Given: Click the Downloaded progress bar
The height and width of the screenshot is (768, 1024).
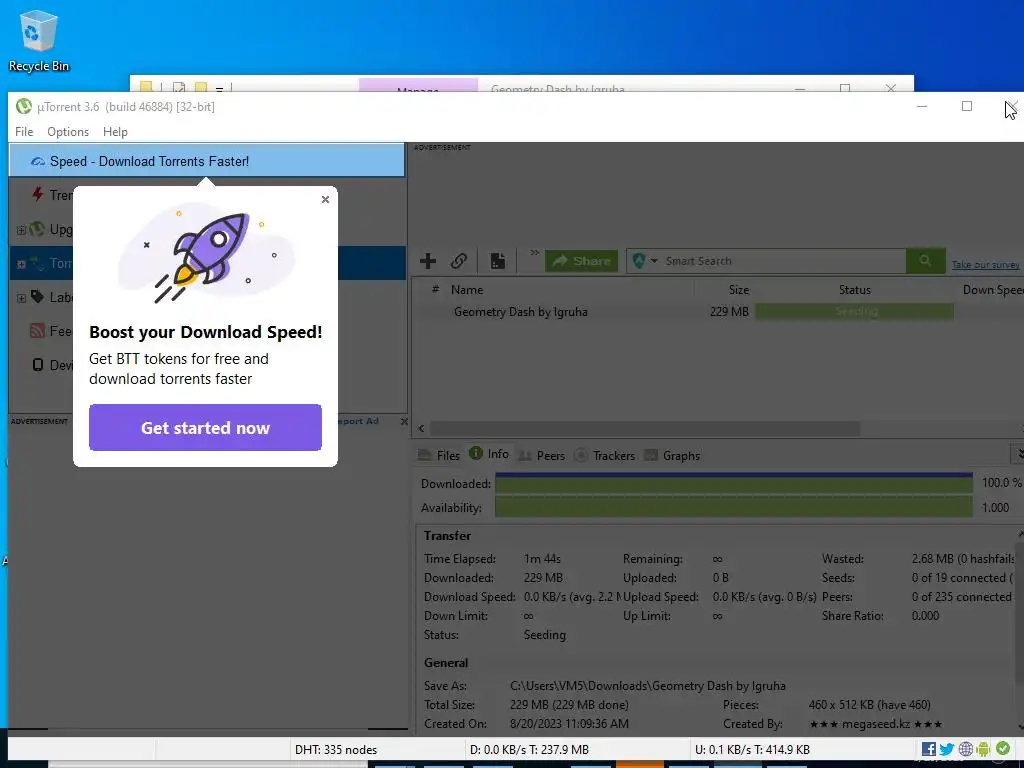Looking at the screenshot, I should pos(733,484).
